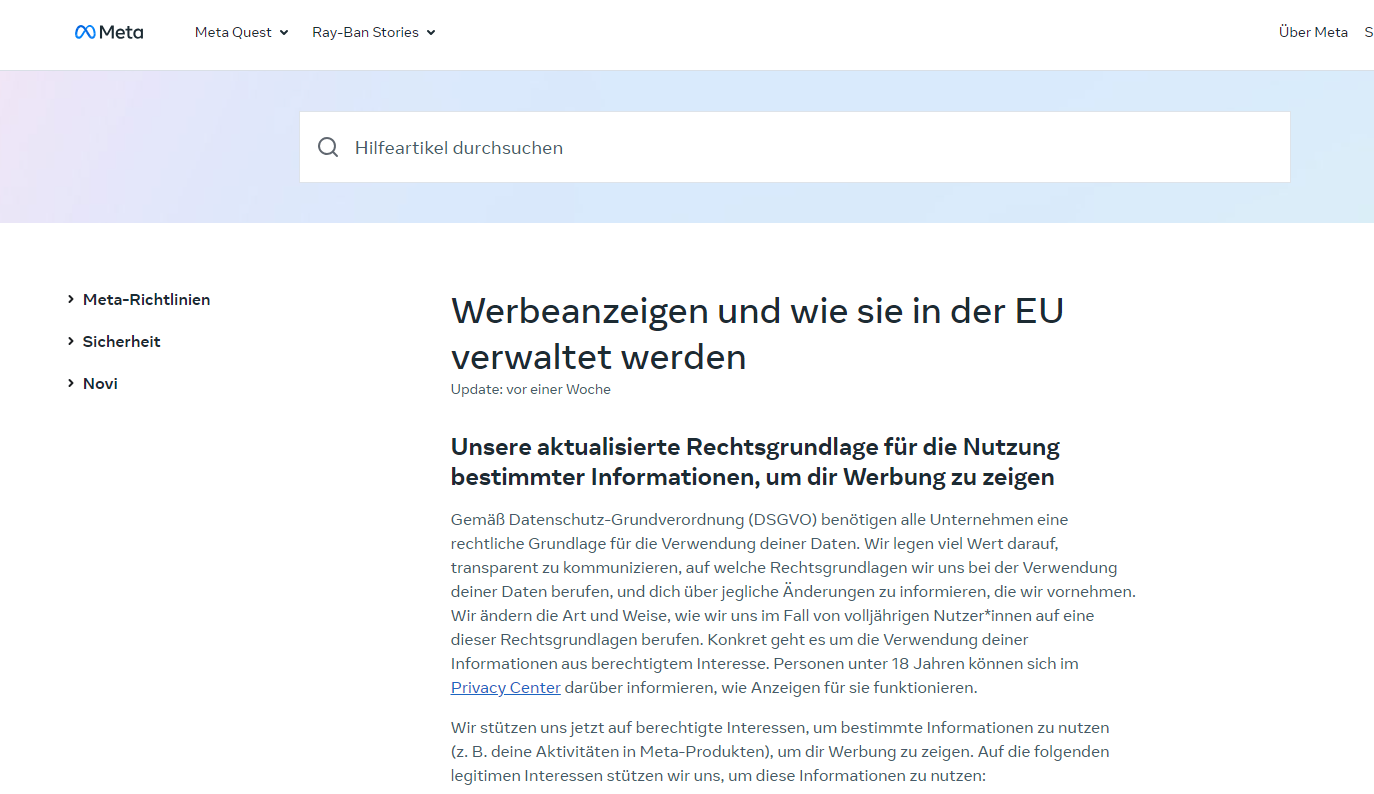Viewport: 1374px width, 794px height.
Task: Open the Über Meta link
Action: (1313, 32)
